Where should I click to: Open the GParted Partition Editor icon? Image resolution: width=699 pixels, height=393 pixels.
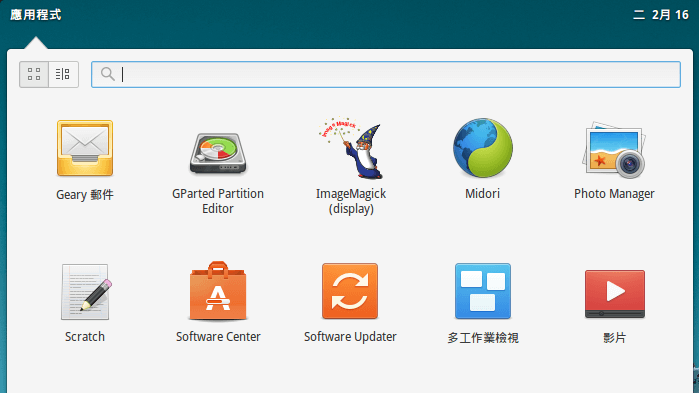click(218, 154)
